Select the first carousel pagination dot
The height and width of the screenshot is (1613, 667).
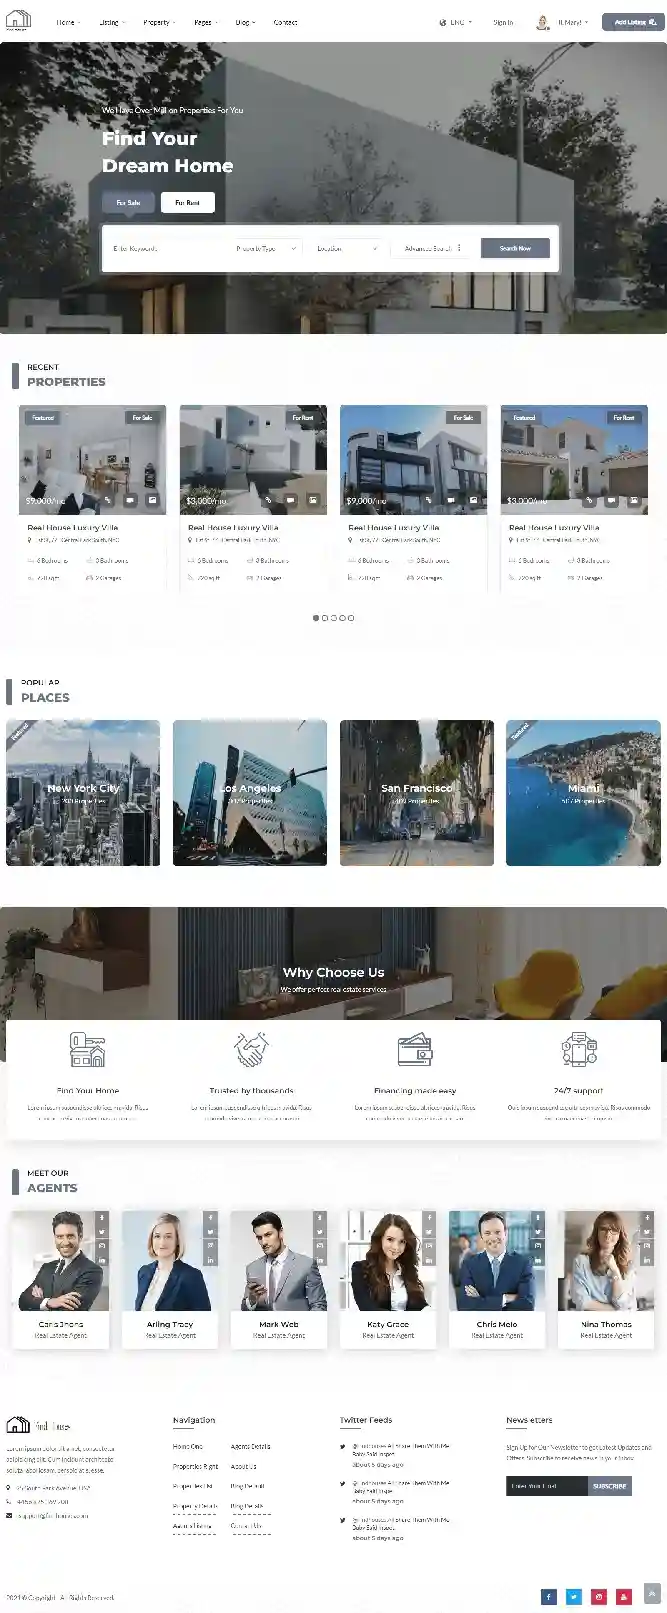316,618
